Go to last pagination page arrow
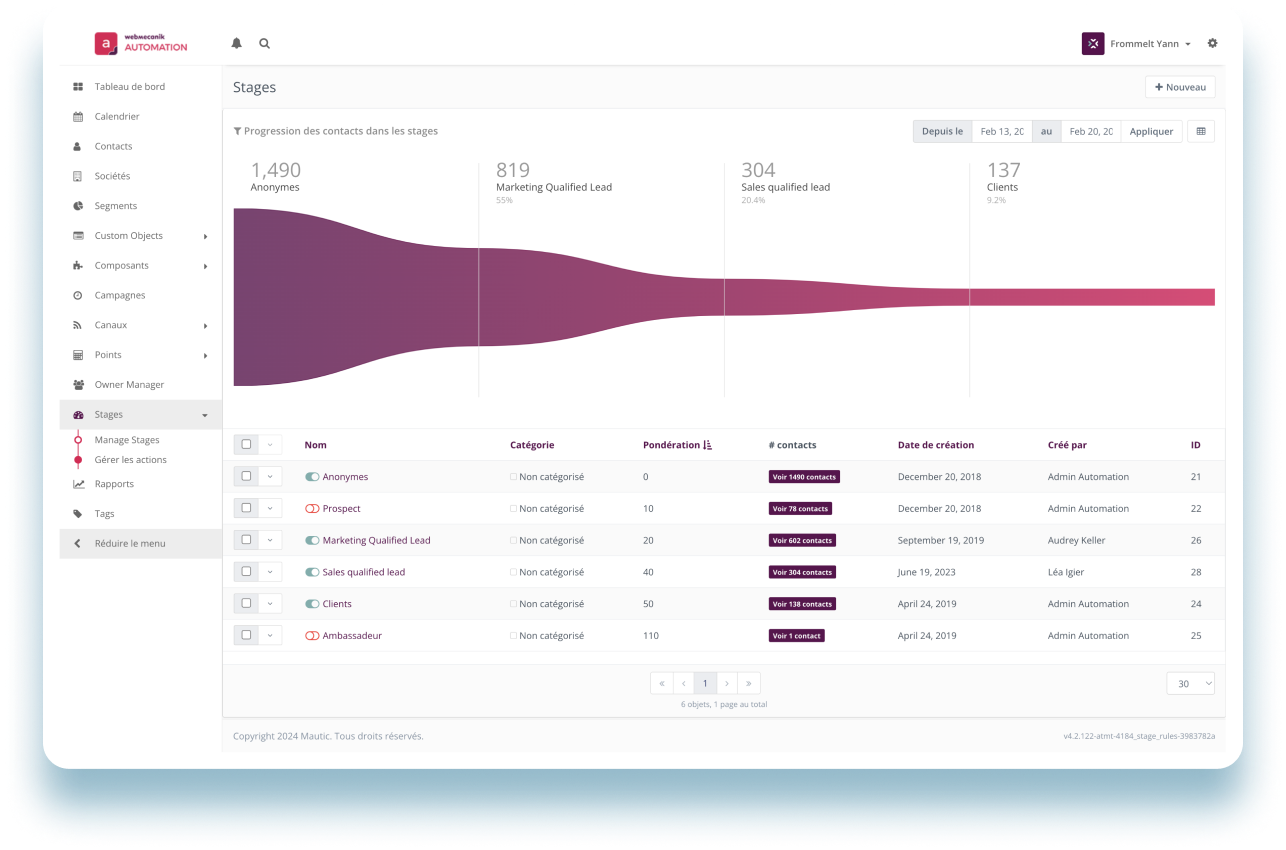Viewport: 1286px width, 850px height. [749, 684]
